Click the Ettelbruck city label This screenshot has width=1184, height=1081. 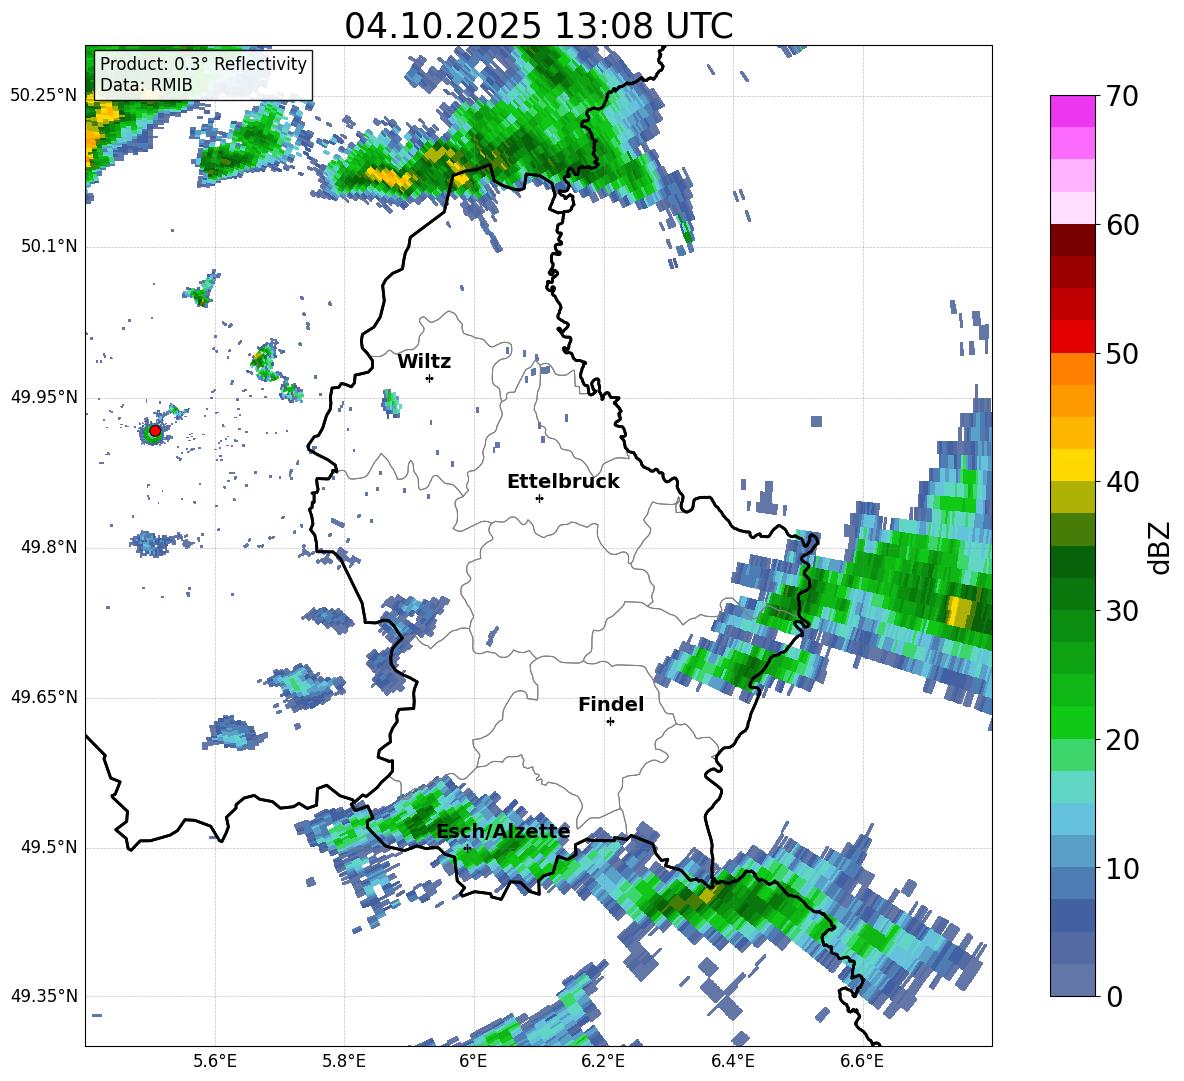[x=563, y=482]
